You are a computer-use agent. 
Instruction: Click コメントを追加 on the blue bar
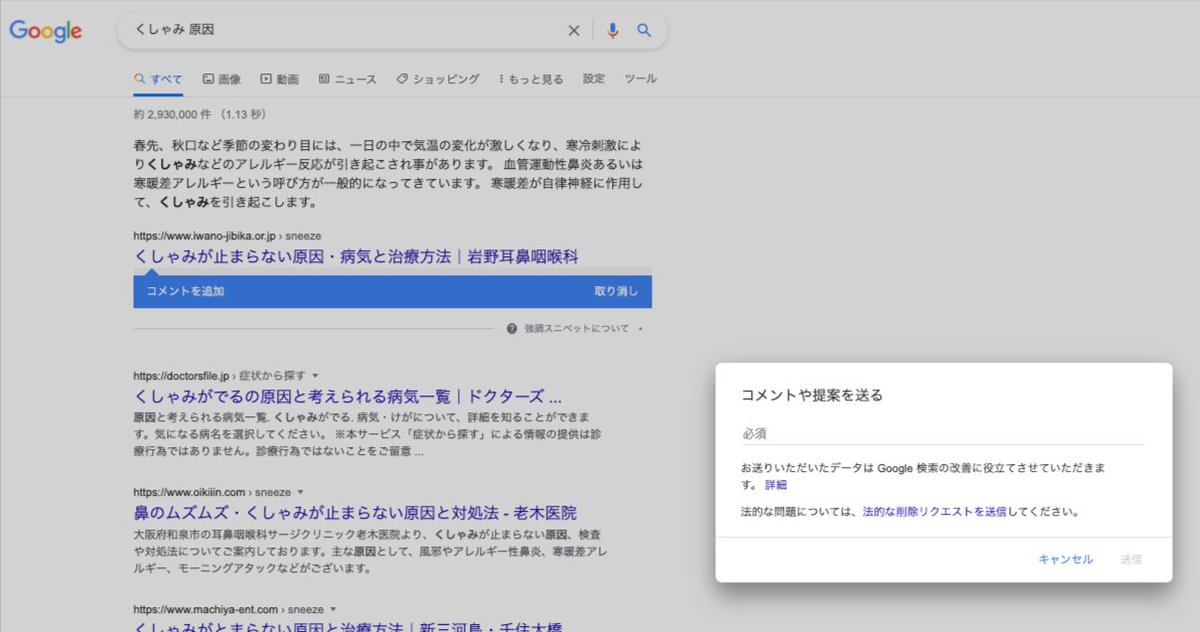coord(185,292)
